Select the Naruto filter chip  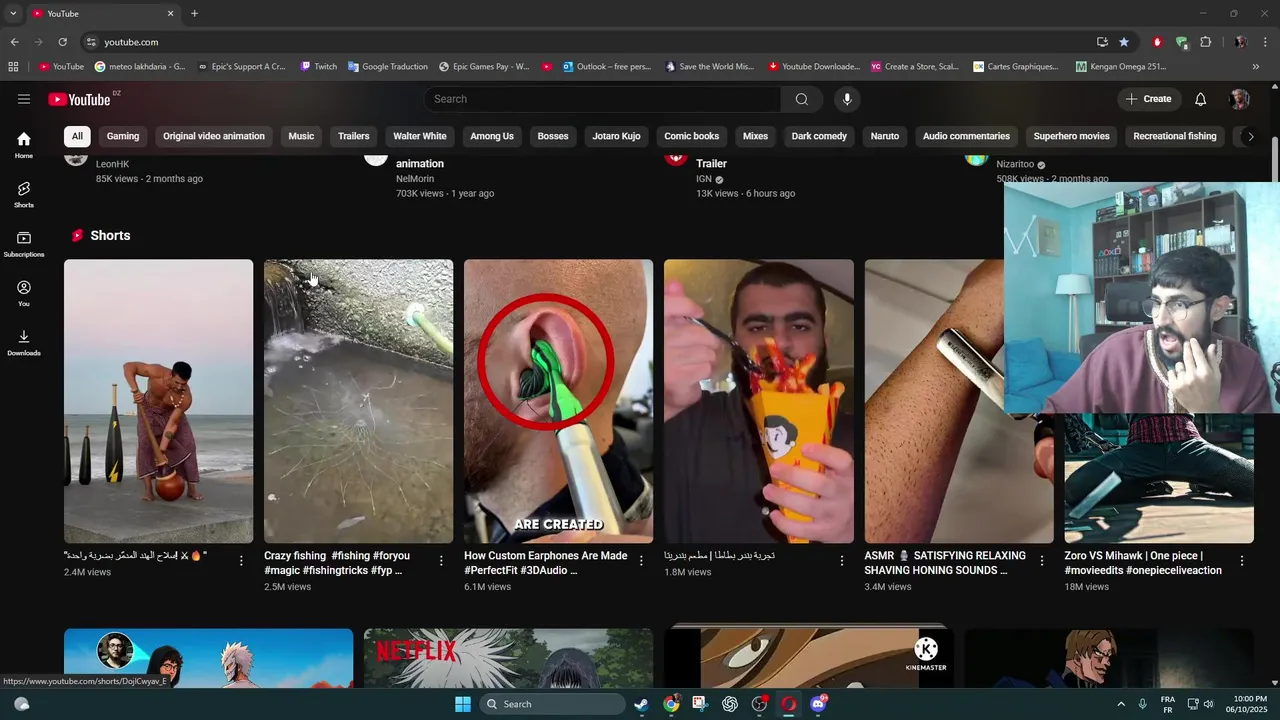pyautogui.click(x=885, y=136)
